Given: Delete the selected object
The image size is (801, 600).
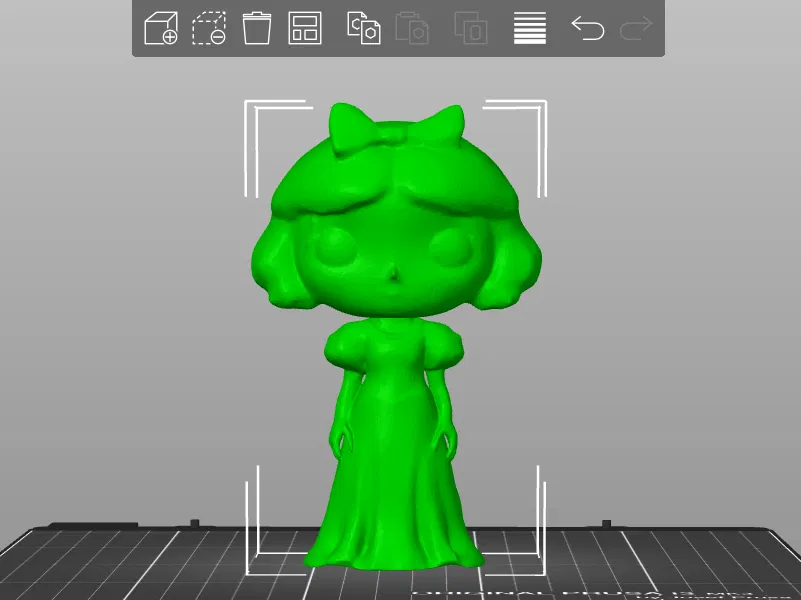Looking at the screenshot, I should (208, 30).
